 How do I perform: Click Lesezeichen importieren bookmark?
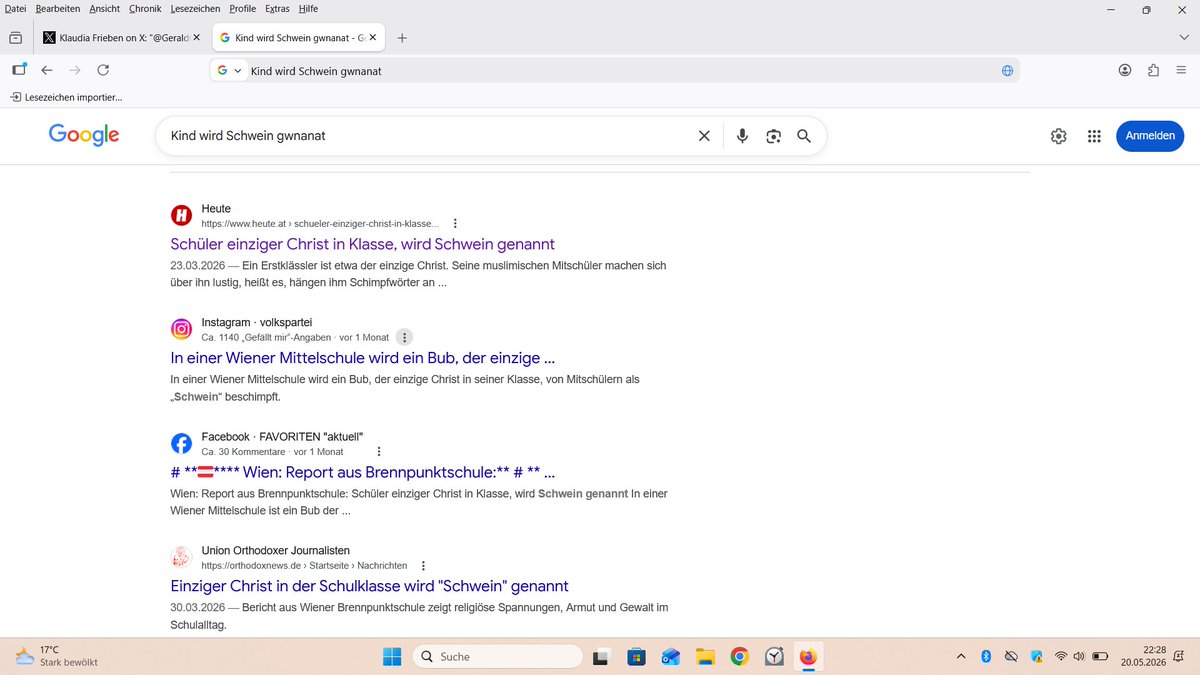(x=66, y=97)
